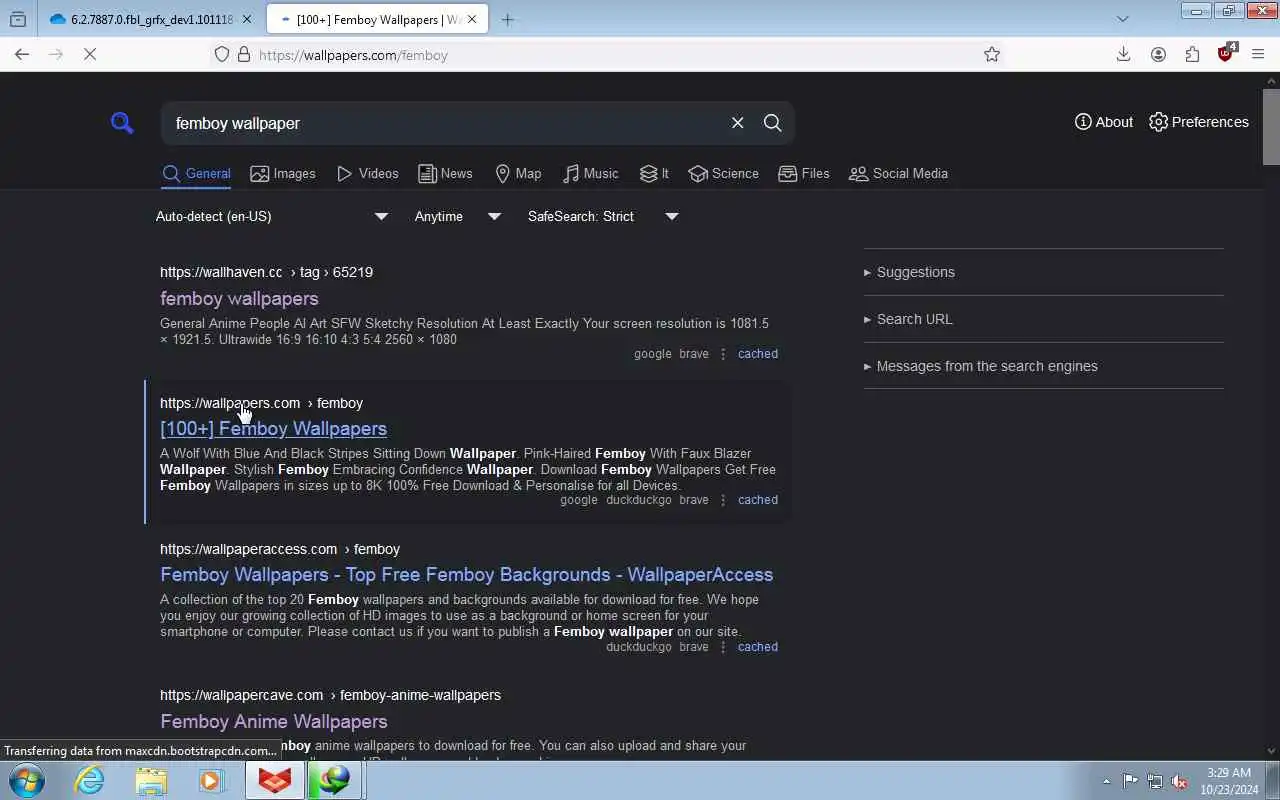1280x800 pixels.
Task: Open the uBlock Origin extension icon
Action: [1226, 54]
